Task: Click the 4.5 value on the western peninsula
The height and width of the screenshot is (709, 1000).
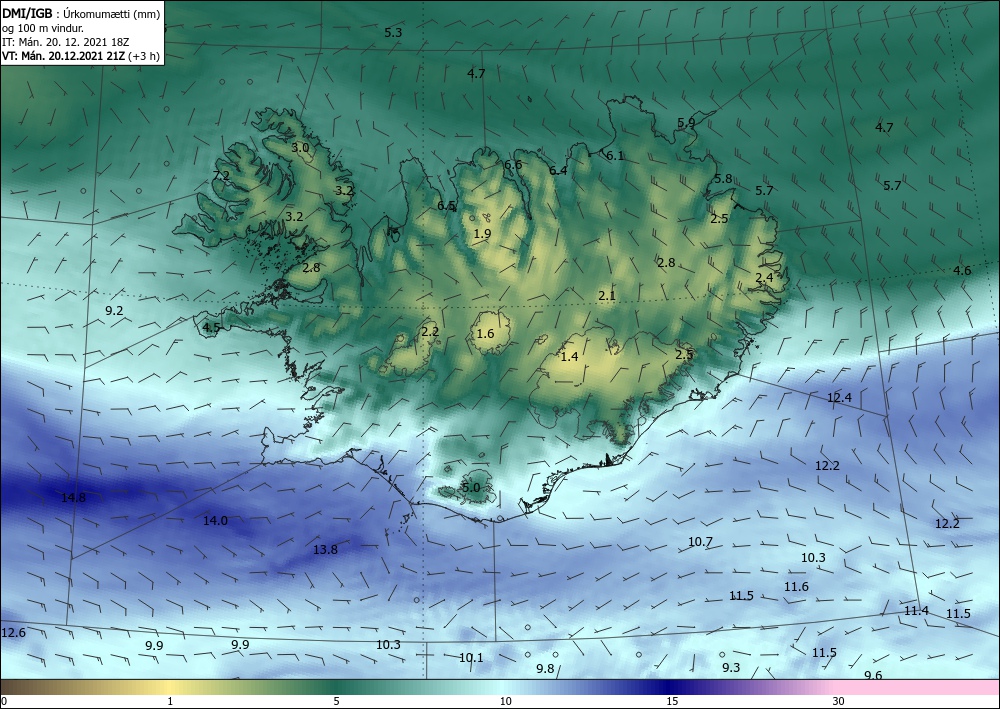Action: pyautogui.click(x=211, y=328)
